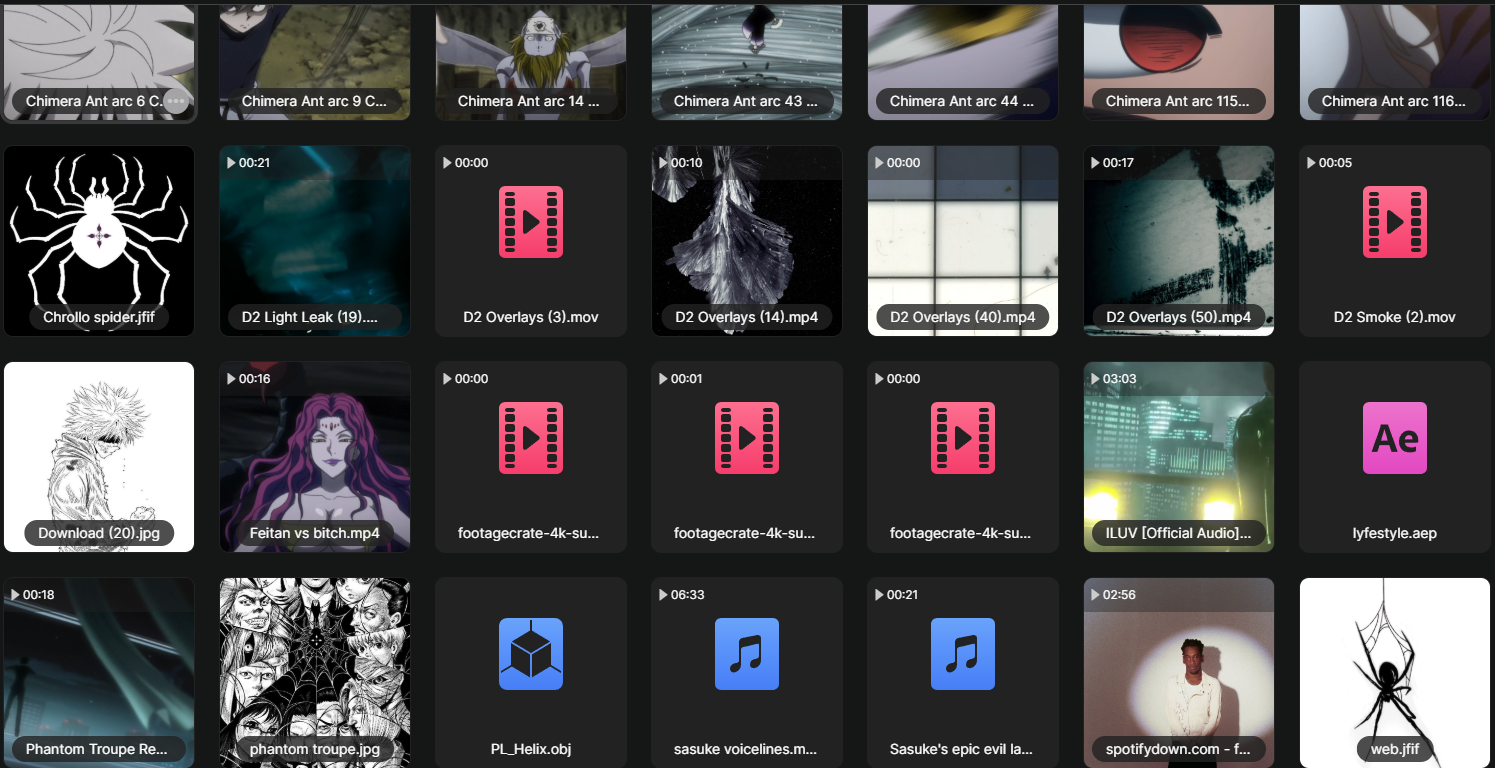Select the Phantom Troupe Re... video thumbnail

(99, 673)
